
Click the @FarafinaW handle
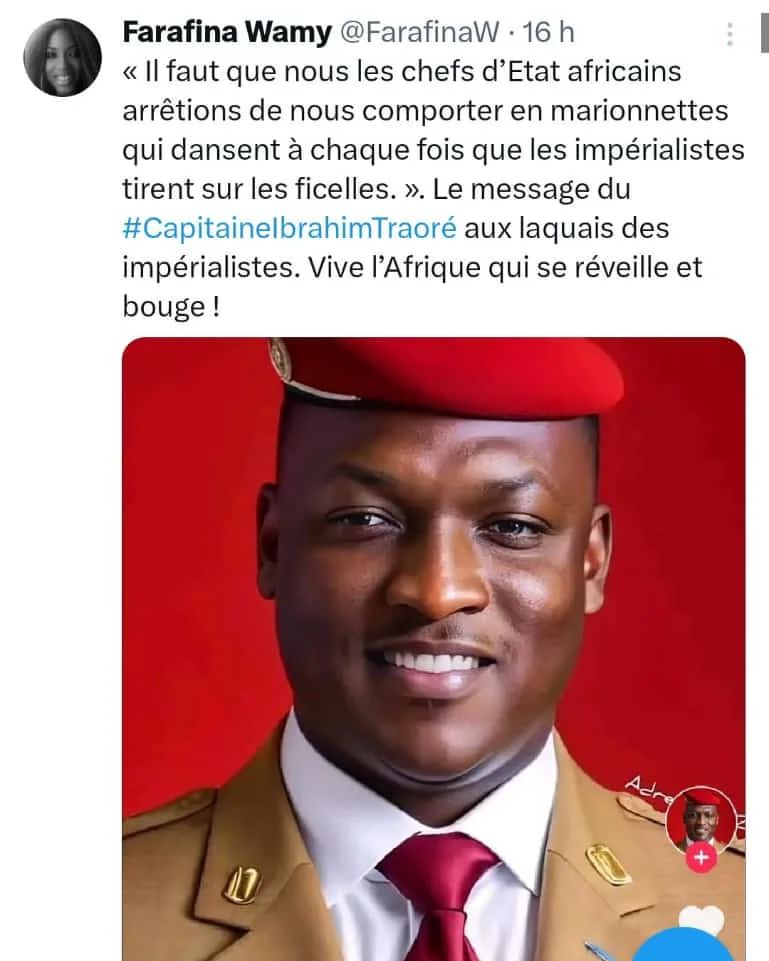(x=419, y=32)
